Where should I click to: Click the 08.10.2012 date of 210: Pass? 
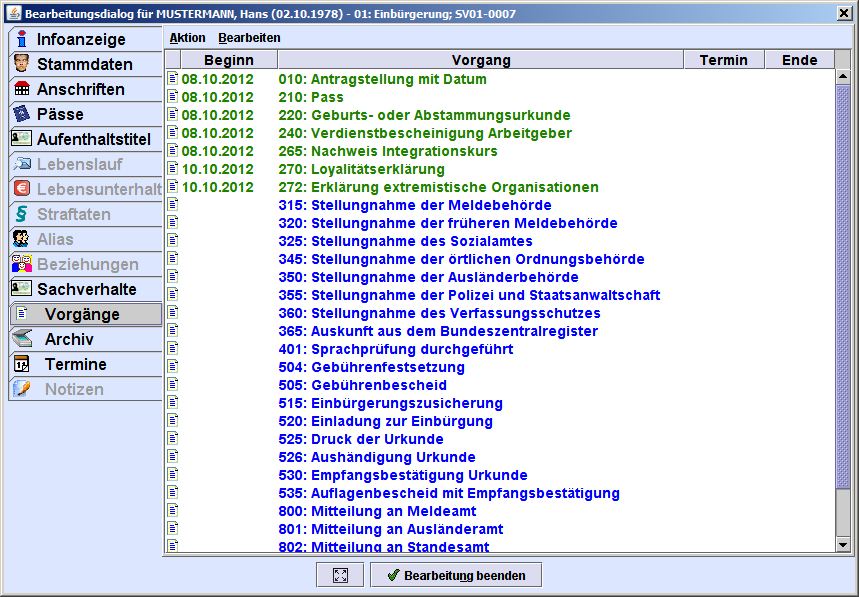pos(217,97)
